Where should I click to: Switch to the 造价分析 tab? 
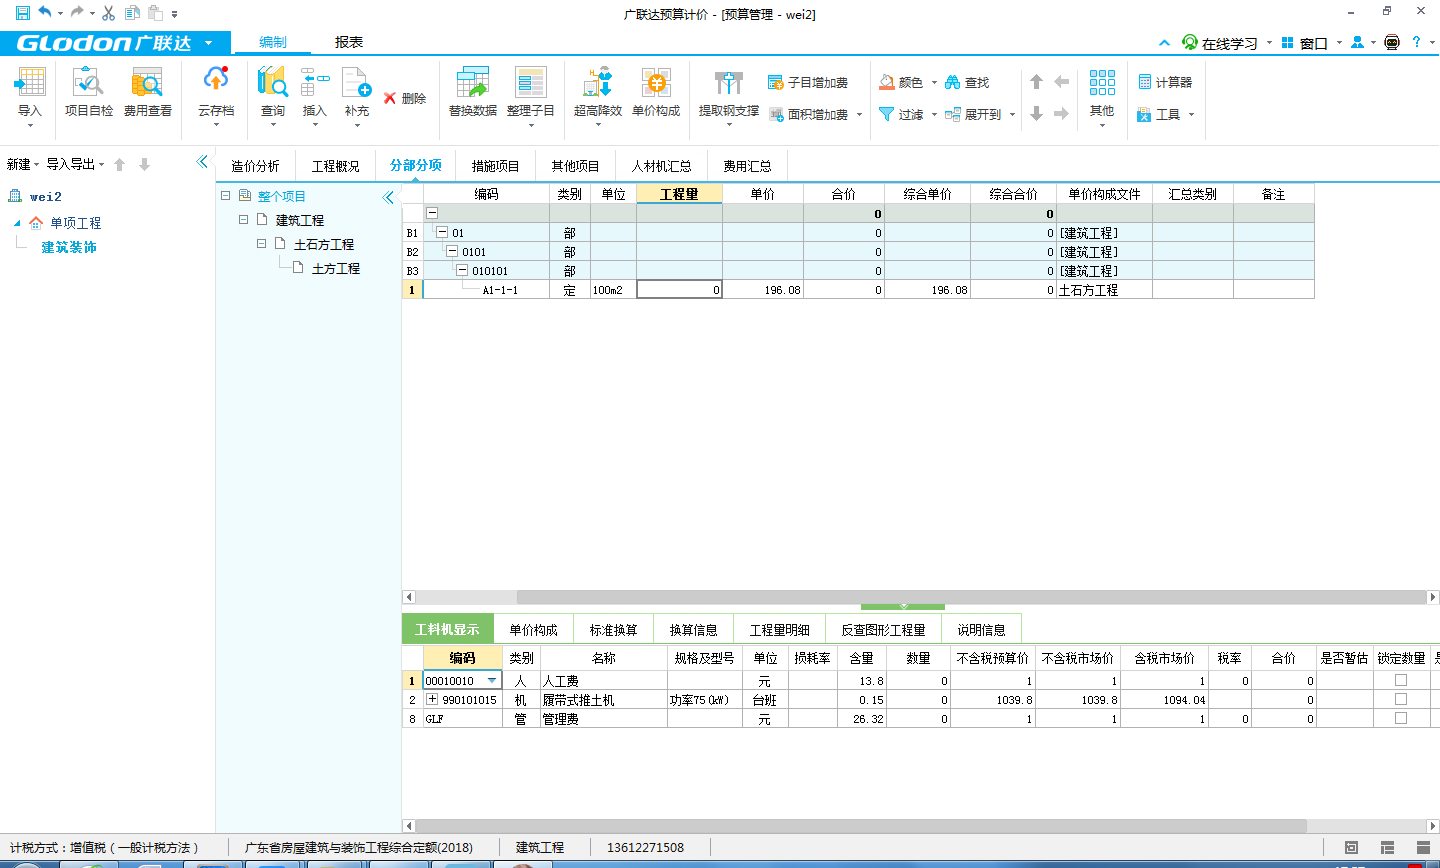click(x=255, y=166)
